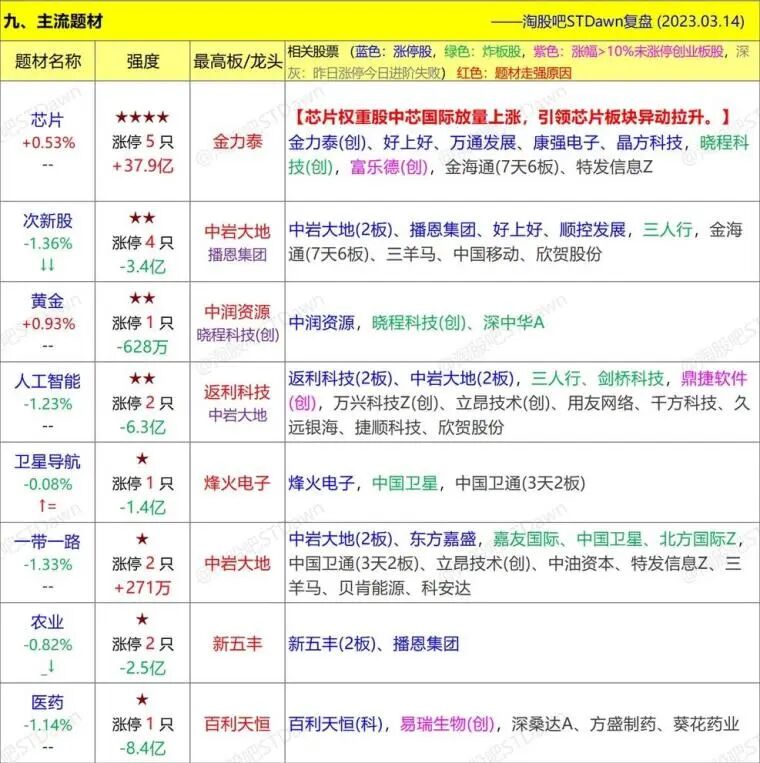Click the green "北方国际Z" stock name

tap(698, 539)
